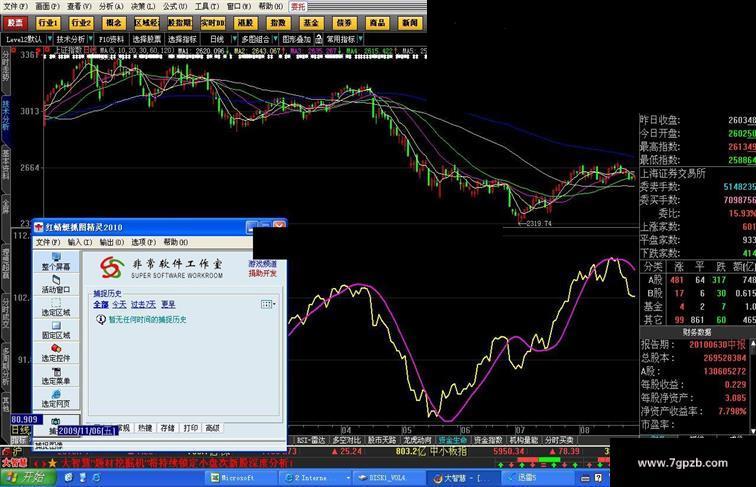Open 输入(I) menu in capture tool

[x=80, y=242]
